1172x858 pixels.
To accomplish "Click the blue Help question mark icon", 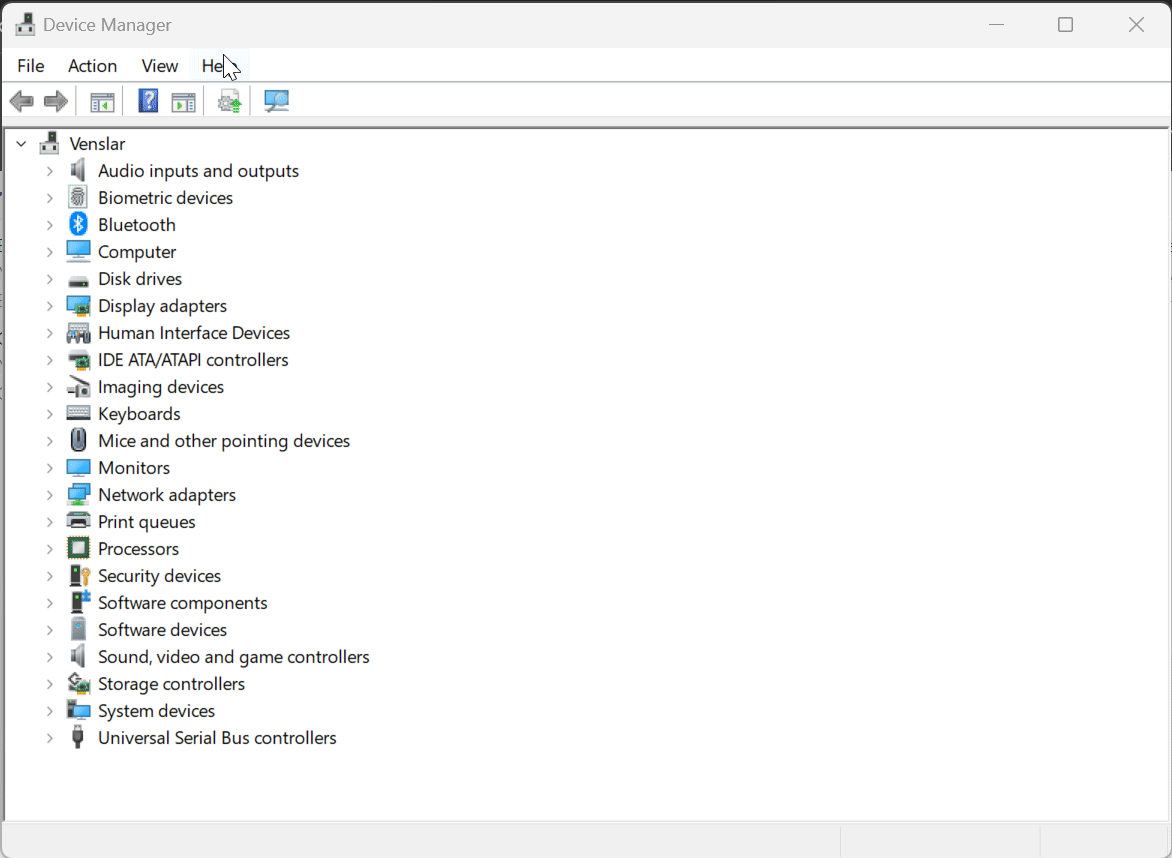I will [148, 101].
